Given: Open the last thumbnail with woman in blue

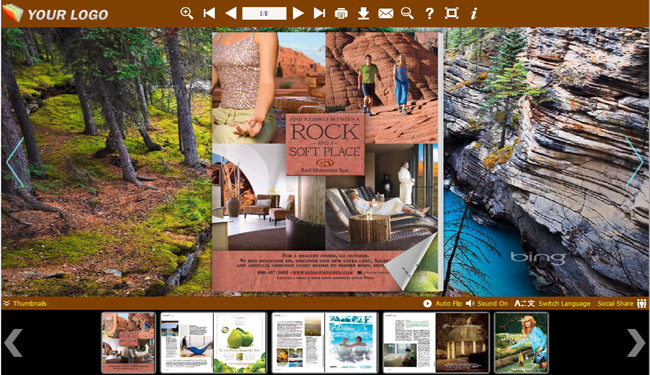Looking at the screenshot, I should (521, 343).
